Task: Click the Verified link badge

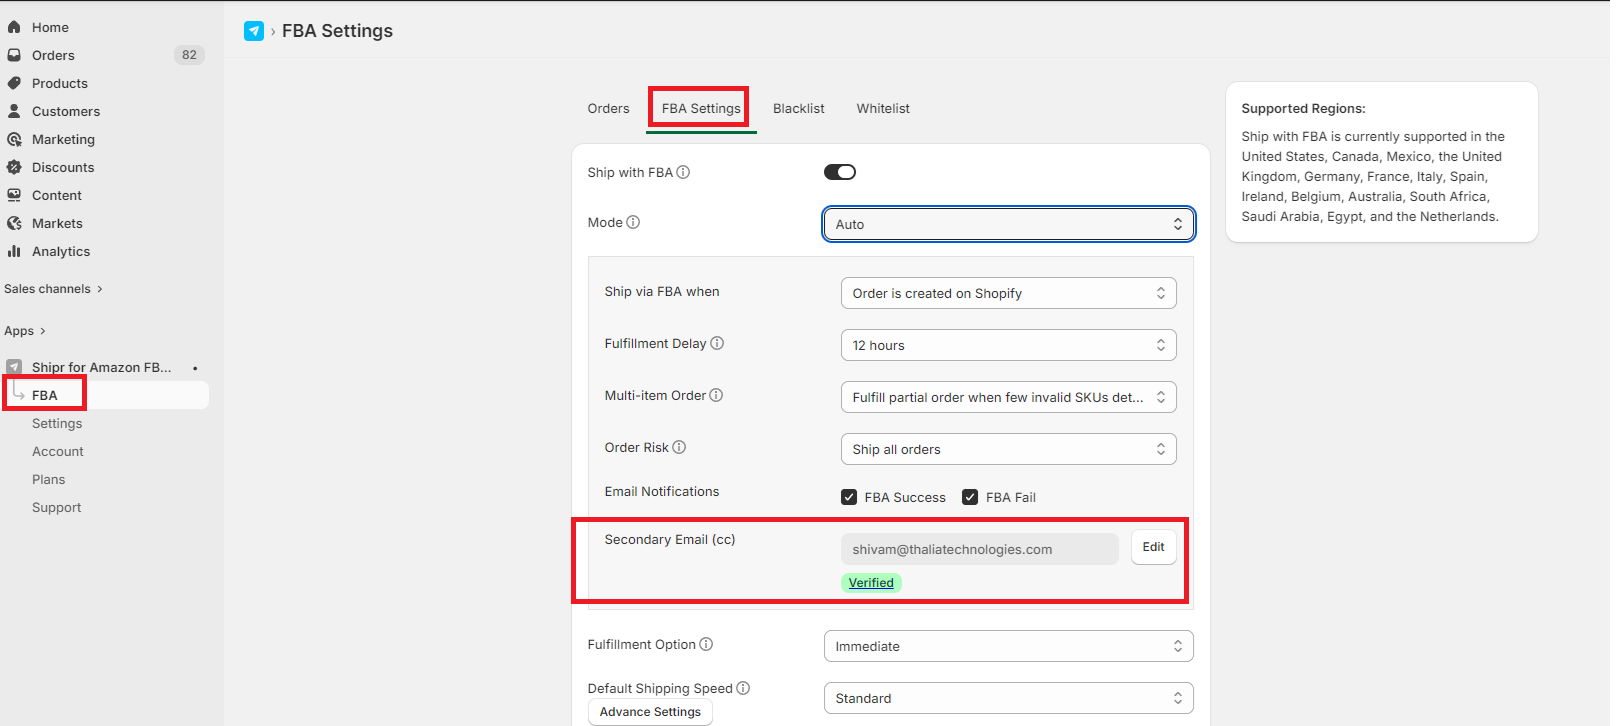Action: (871, 583)
